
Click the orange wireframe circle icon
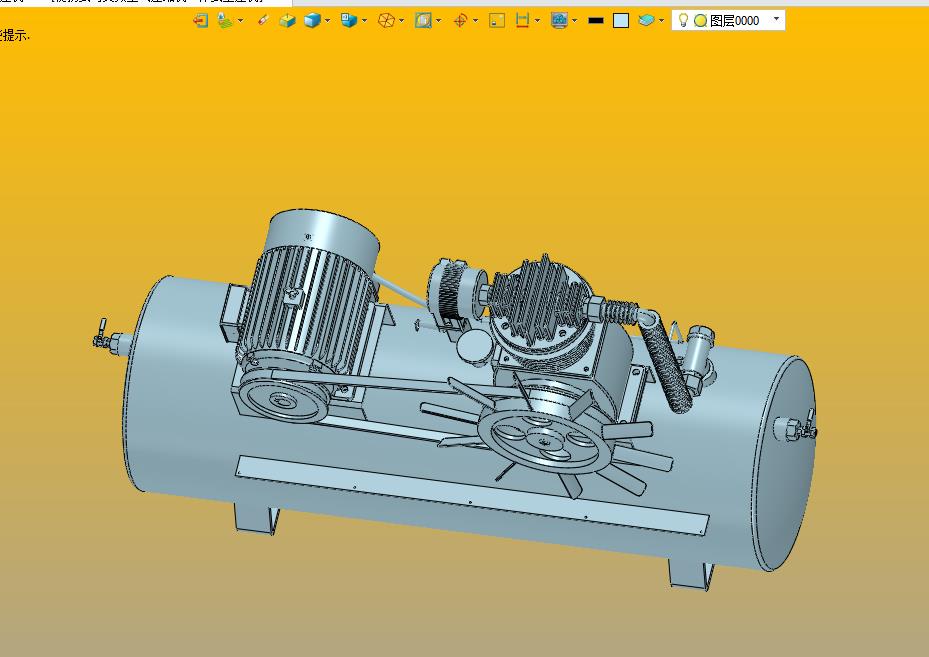pyautogui.click(x=386, y=20)
